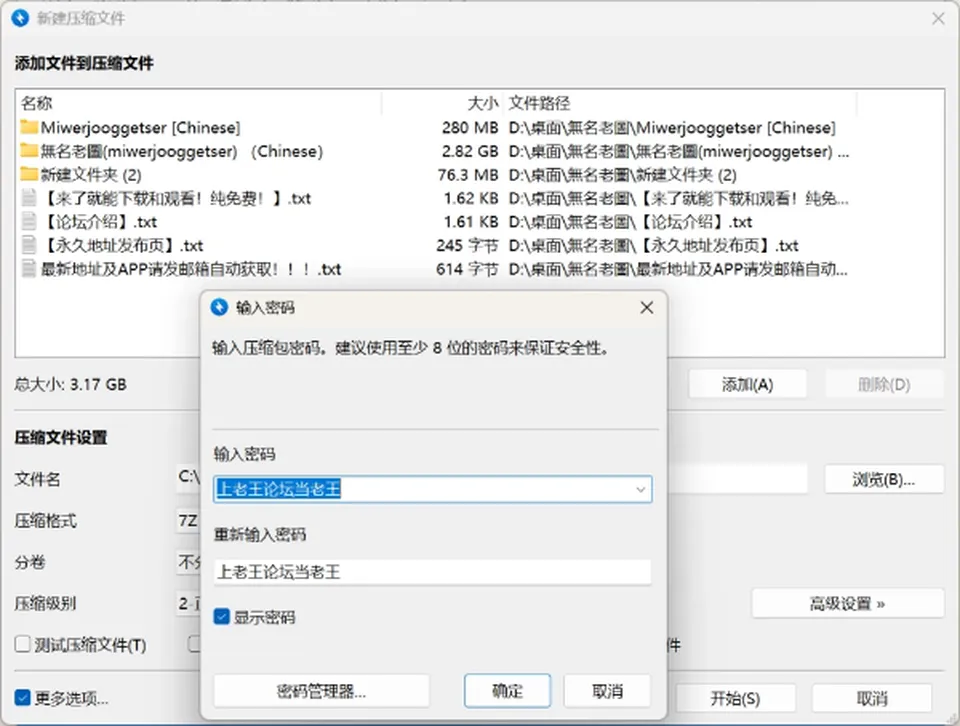Select the 新建文件夹 (2) folder name
Viewport: 960px width, 726px height.
[91, 175]
